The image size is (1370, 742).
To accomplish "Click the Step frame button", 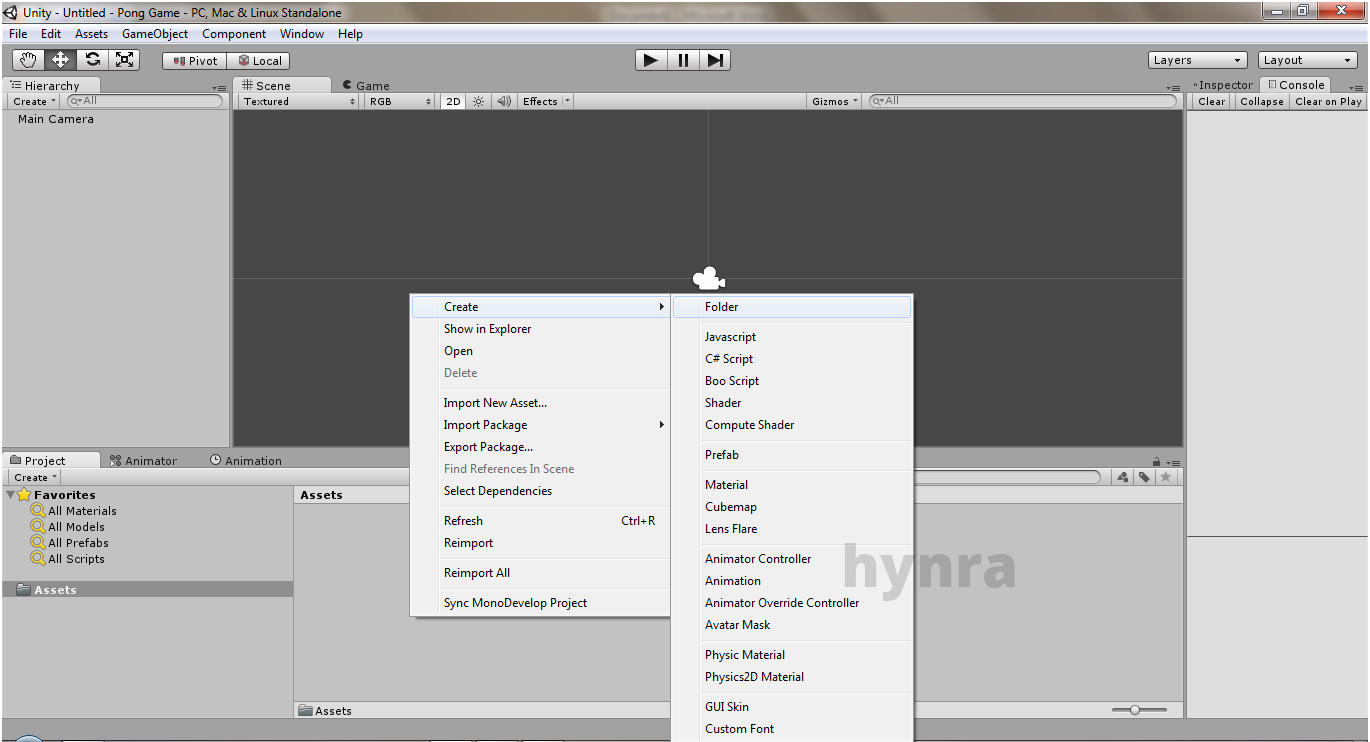I will (x=715, y=60).
